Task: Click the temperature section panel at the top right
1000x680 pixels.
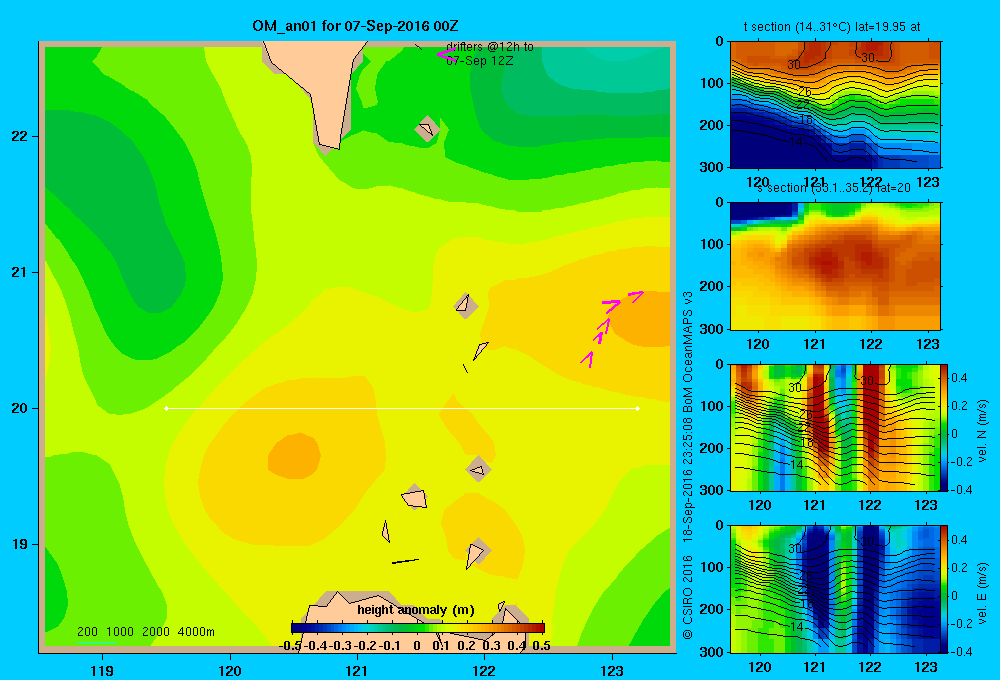Action: (835, 105)
